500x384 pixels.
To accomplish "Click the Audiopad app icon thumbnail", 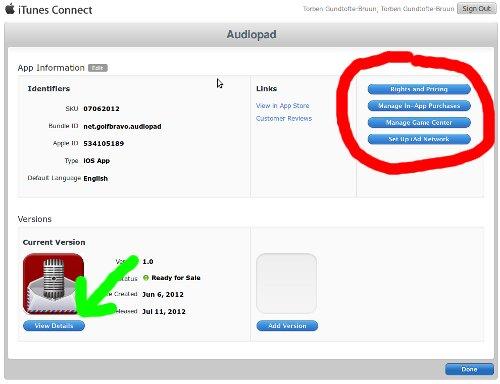I will point(53,284).
